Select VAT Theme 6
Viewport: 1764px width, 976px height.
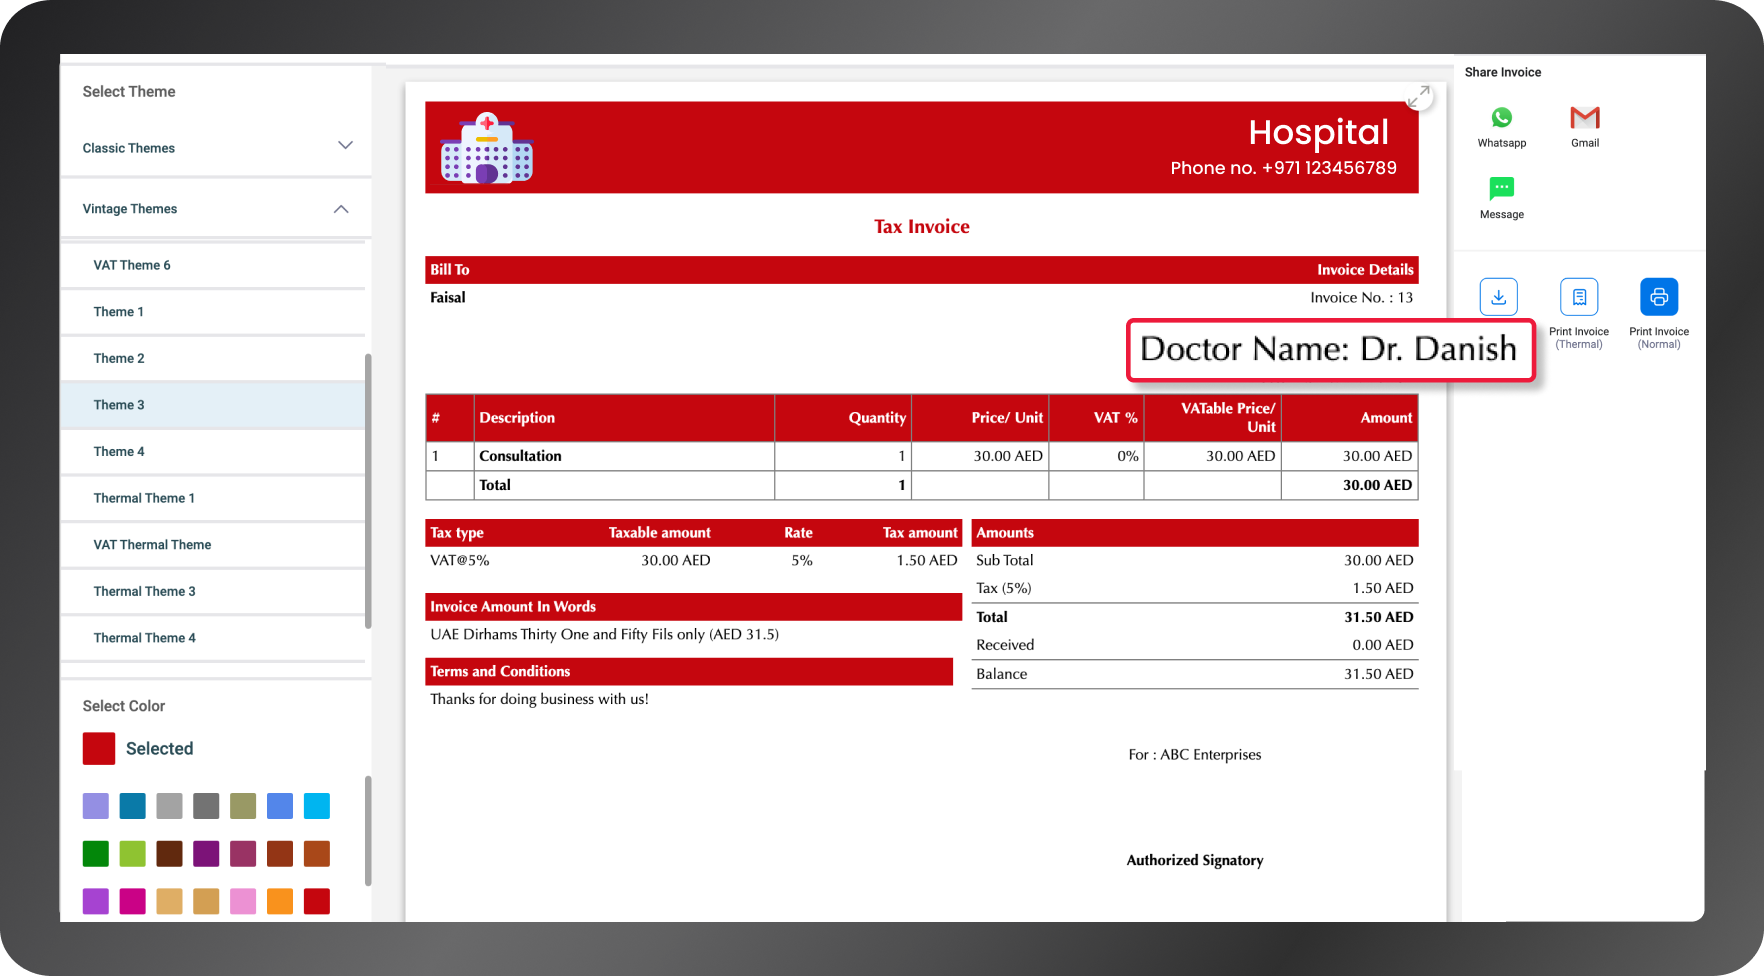213,265
